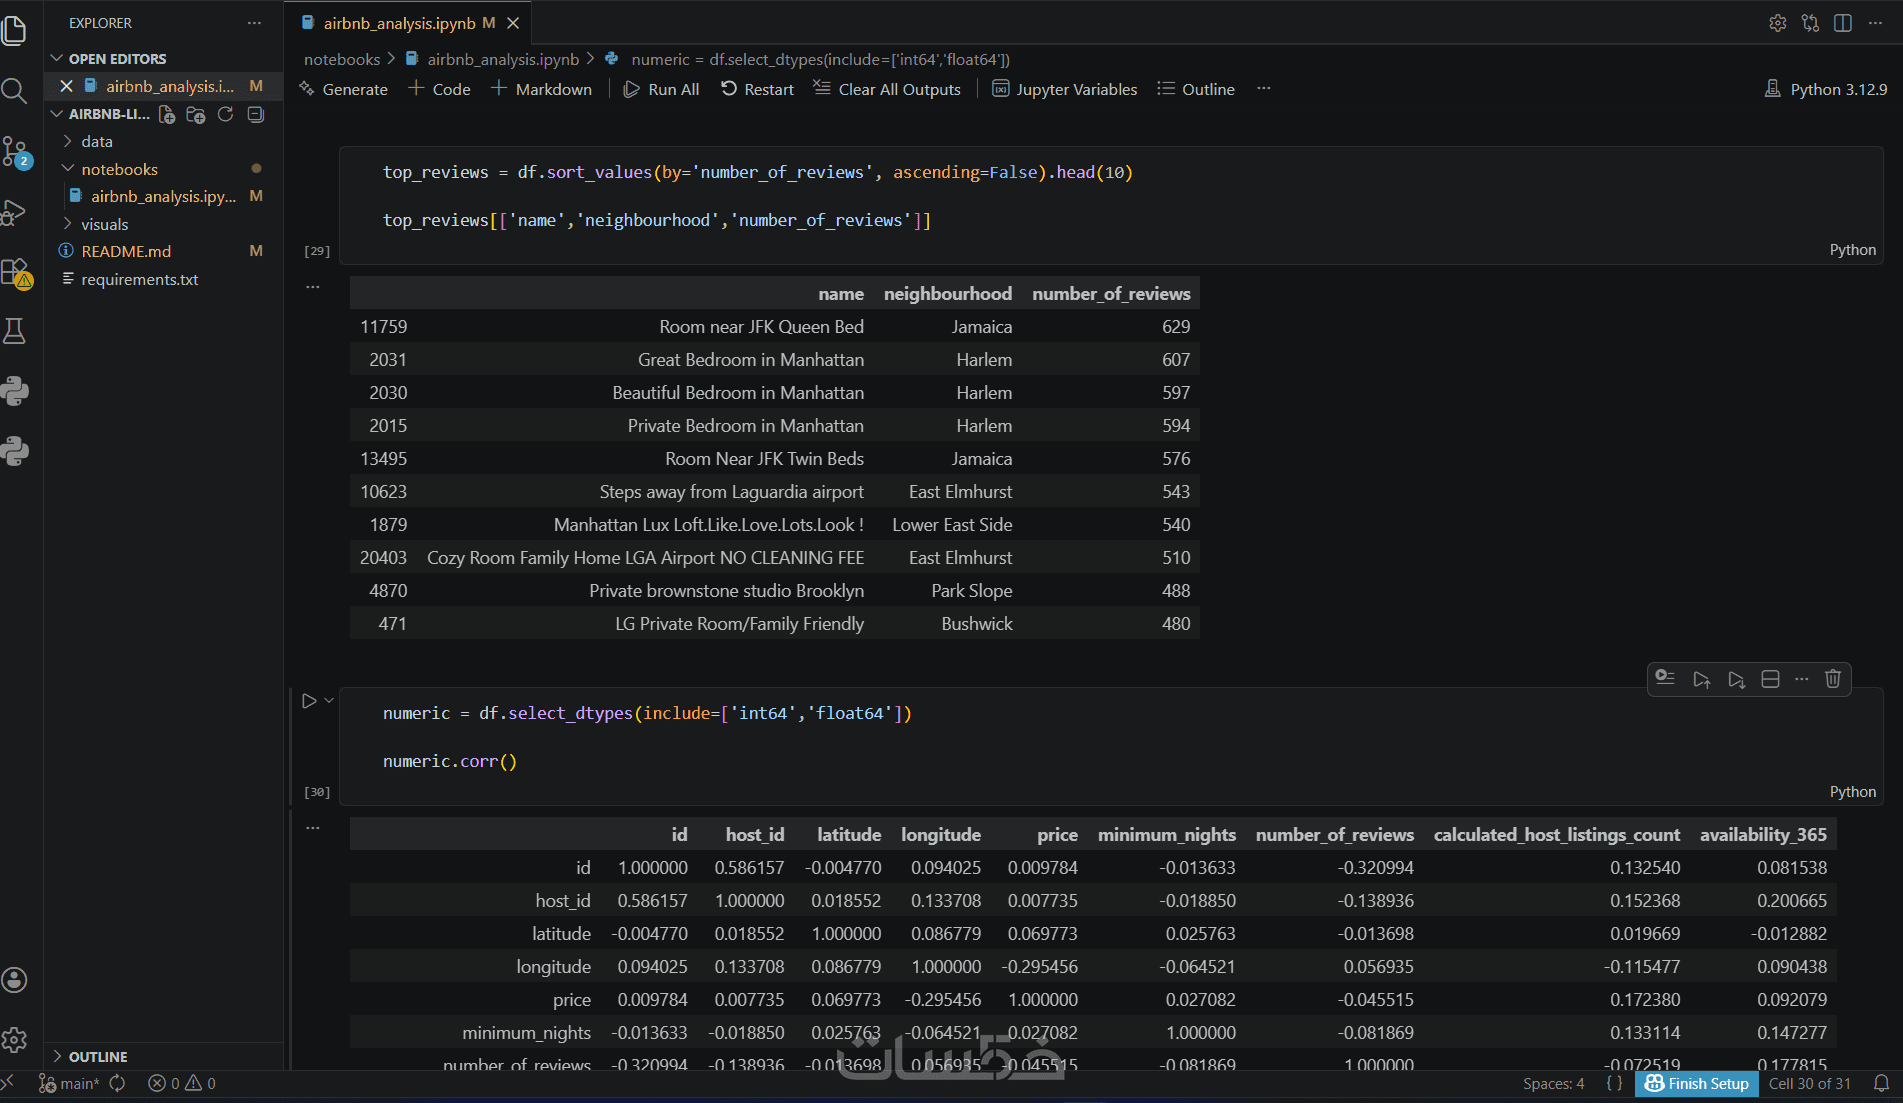Toggle the Jupyter Variables panel
This screenshot has height=1103, width=1903.
coord(1064,89)
